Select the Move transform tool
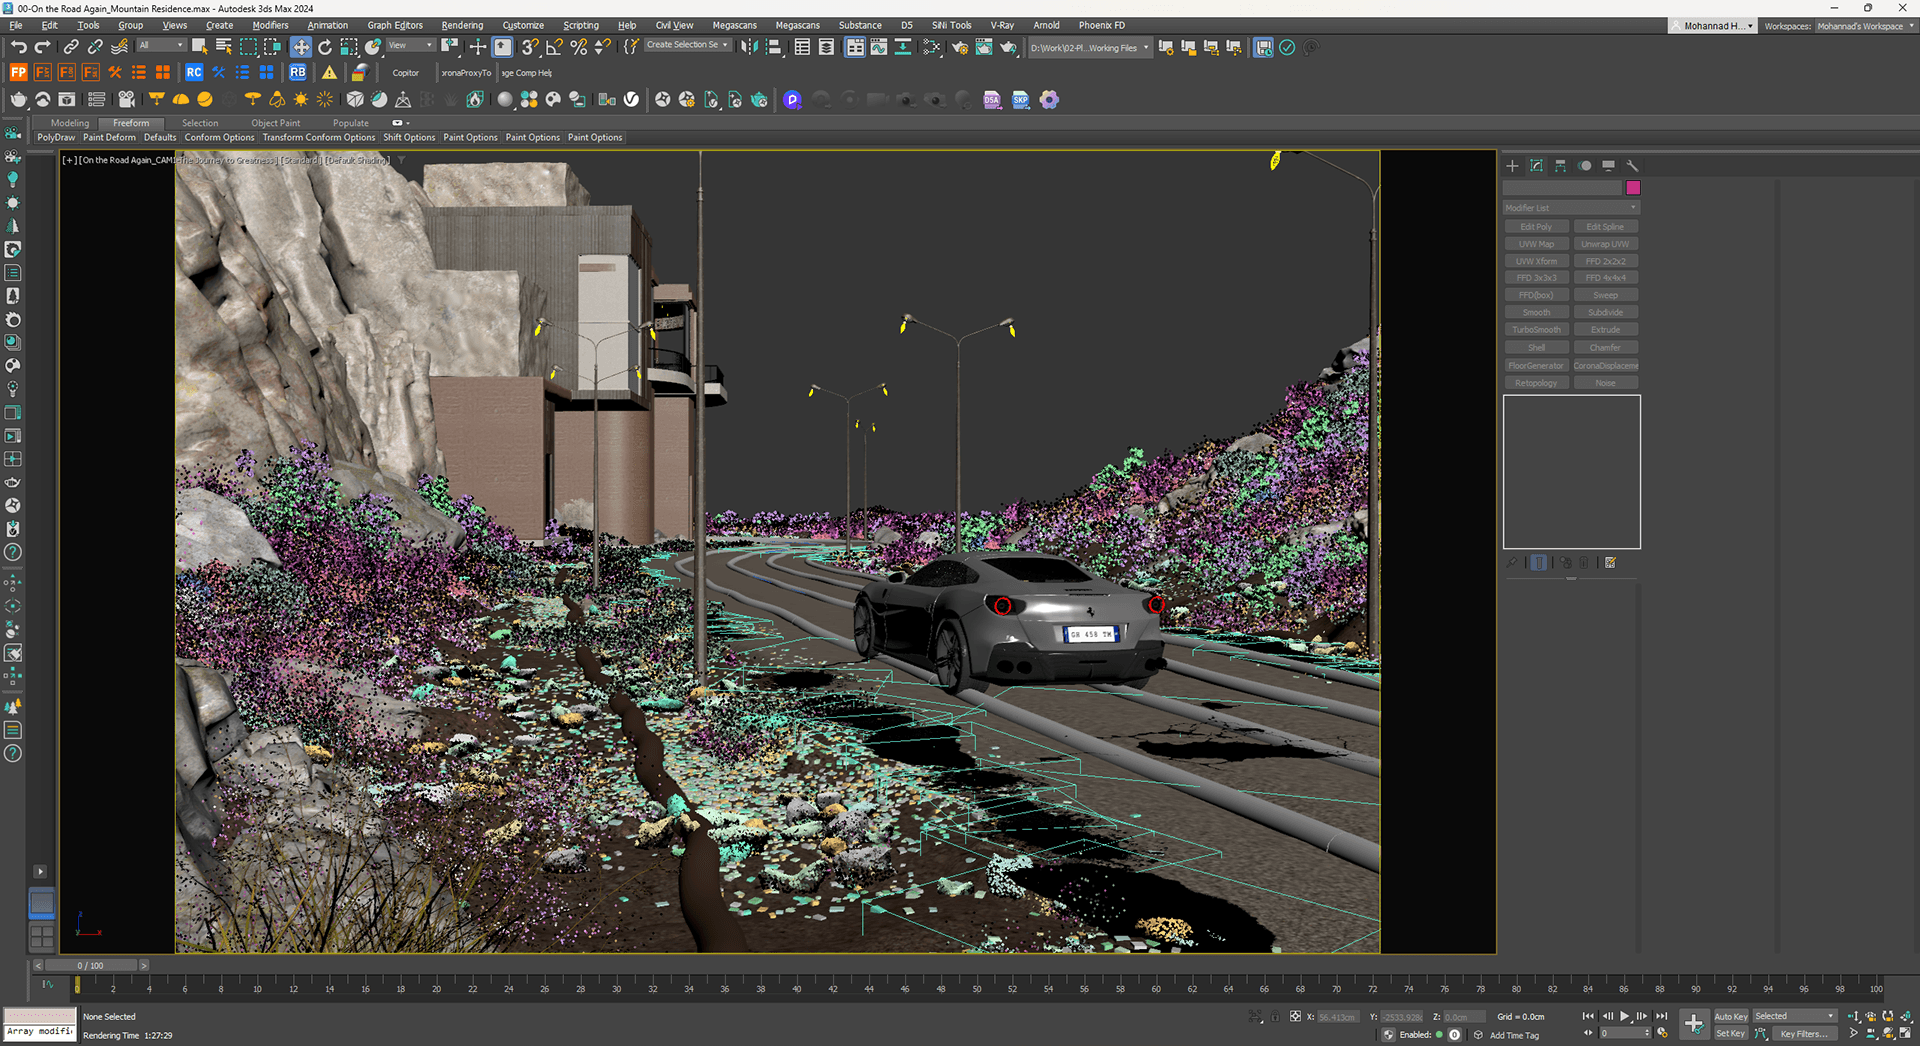 point(301,47)
